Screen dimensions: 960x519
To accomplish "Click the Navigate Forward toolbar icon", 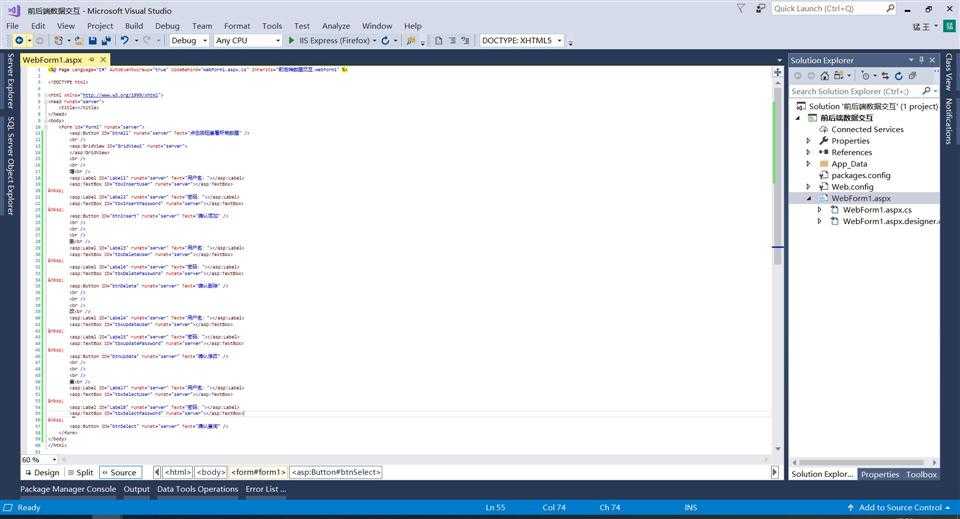I will click(40, 40).
